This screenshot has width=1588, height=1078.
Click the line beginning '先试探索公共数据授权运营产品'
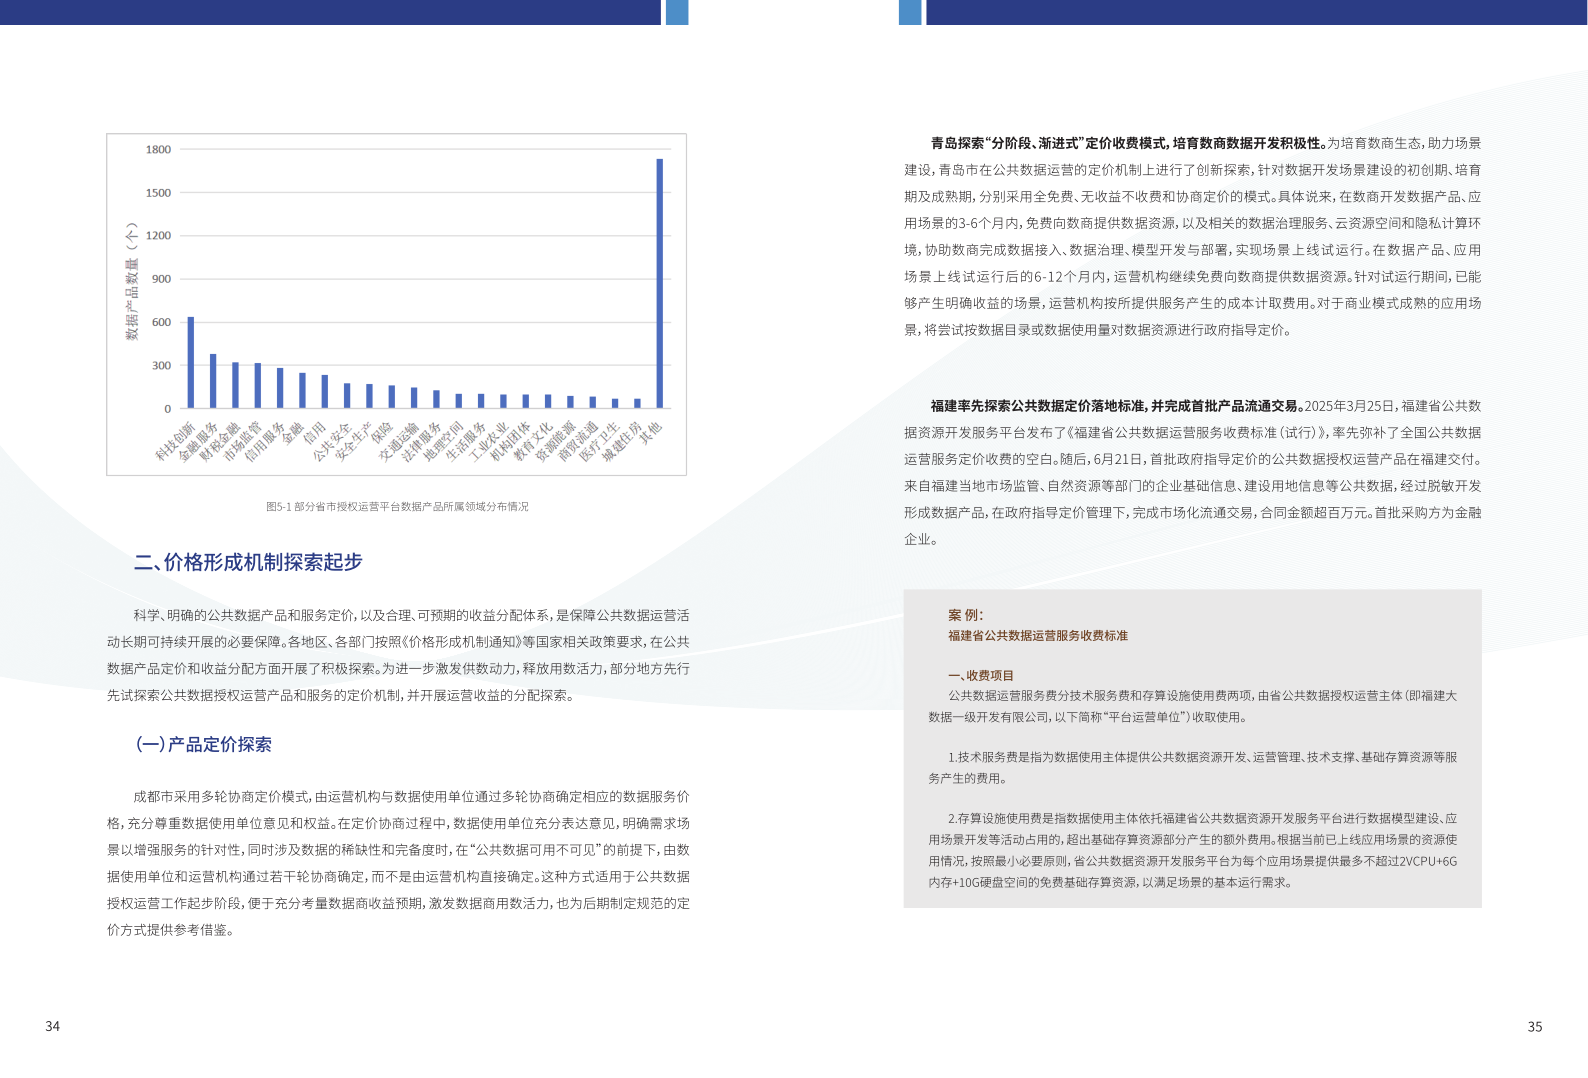coord(342,695)
